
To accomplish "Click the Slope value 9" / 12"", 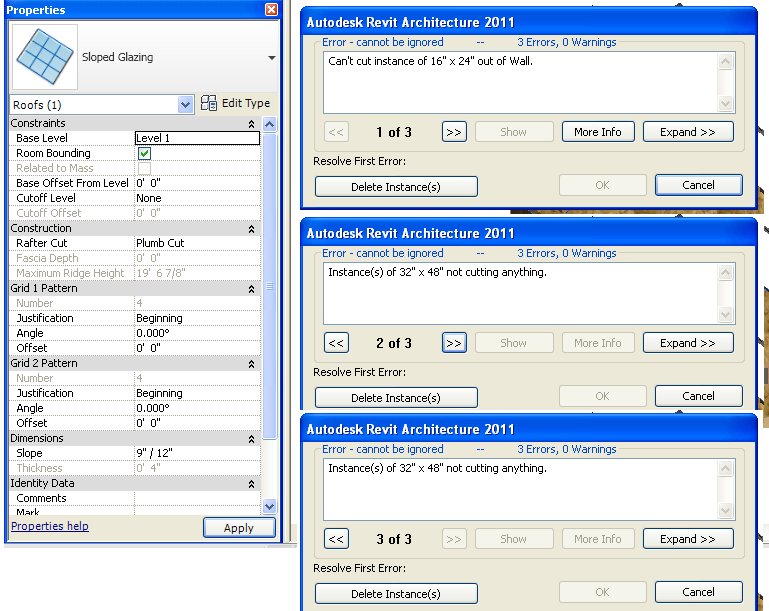I will (x=197, y=453).
